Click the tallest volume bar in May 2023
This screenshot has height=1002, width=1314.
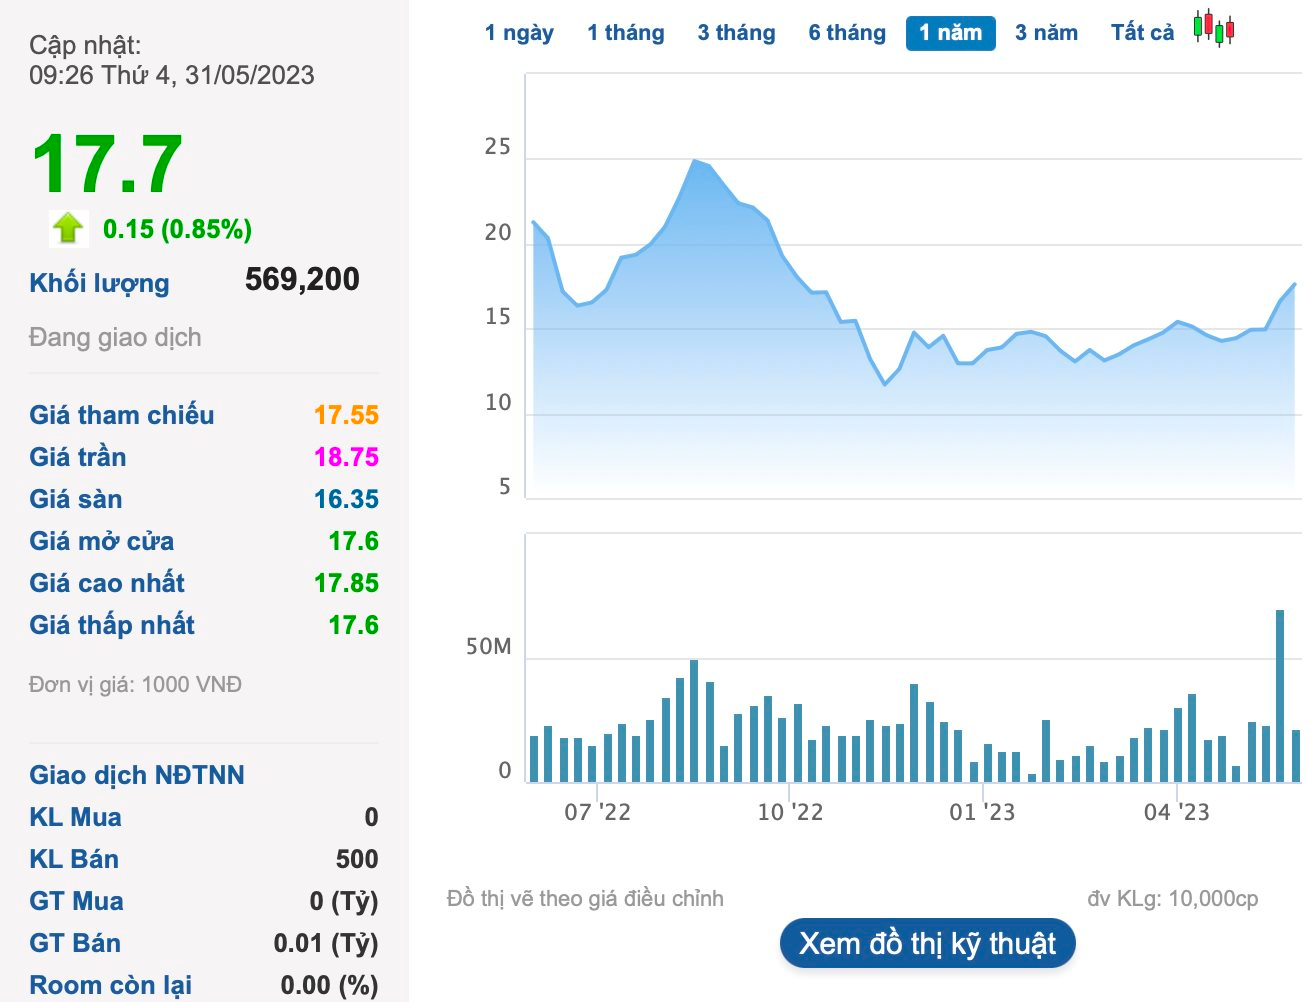(x=1280, y=696)
